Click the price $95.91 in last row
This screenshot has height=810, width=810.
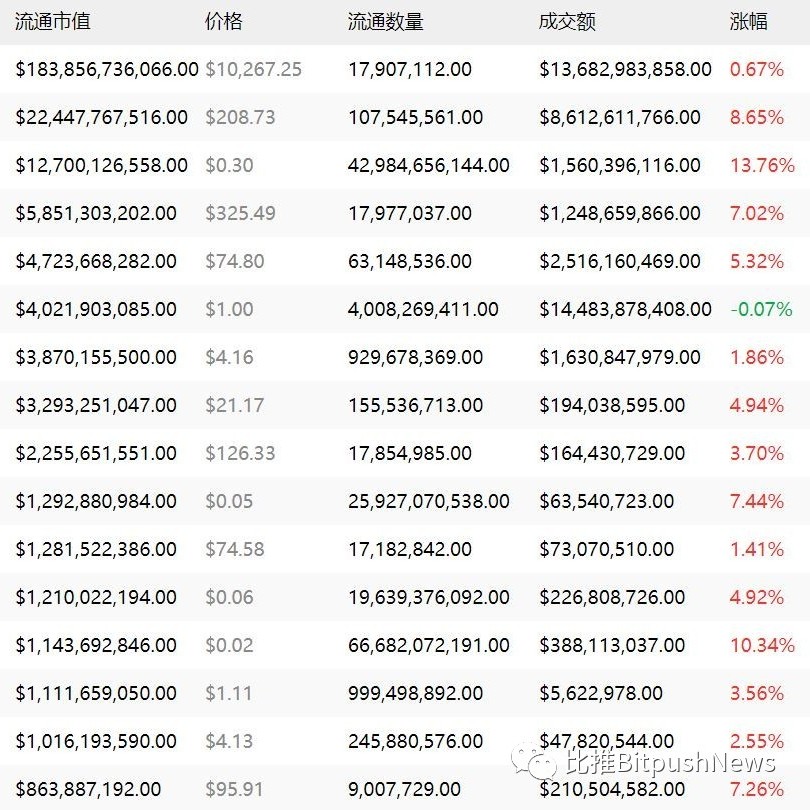[x=235, y=789]
